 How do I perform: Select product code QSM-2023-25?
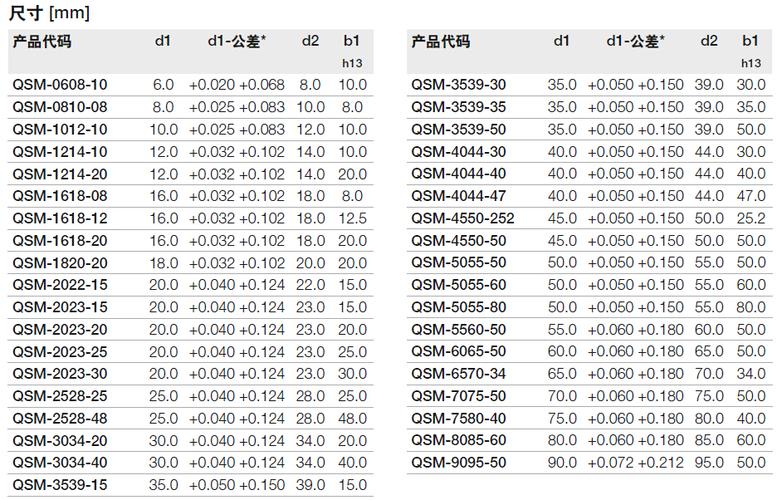[x=60, y=352]
